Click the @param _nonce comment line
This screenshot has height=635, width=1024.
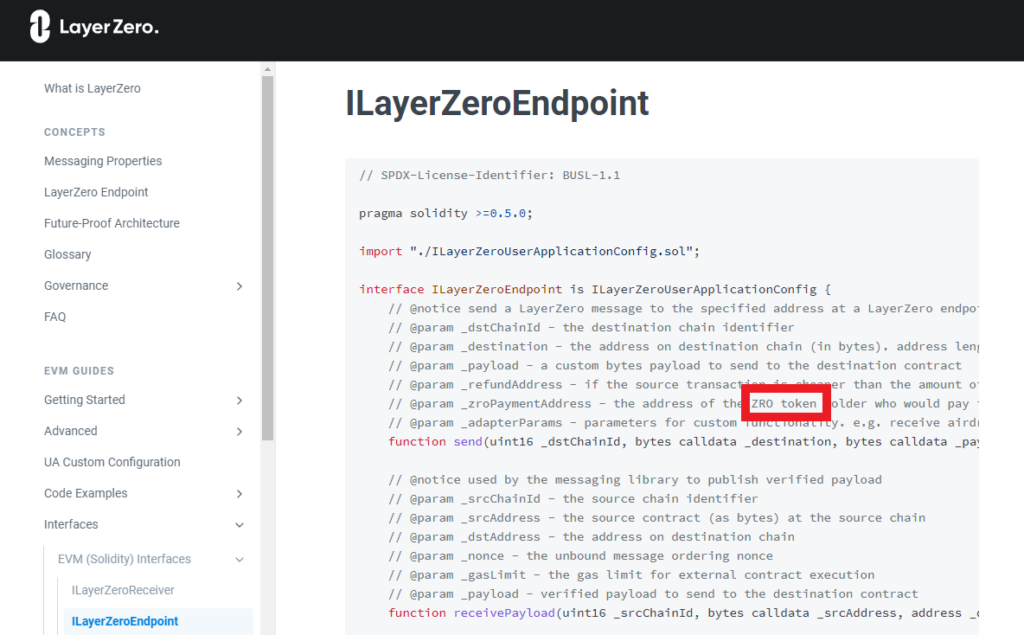click(x=581, y=556)
